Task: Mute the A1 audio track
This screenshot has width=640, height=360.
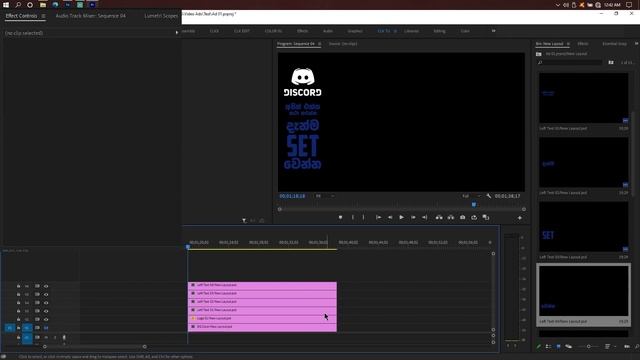Action: pos(46,338)
